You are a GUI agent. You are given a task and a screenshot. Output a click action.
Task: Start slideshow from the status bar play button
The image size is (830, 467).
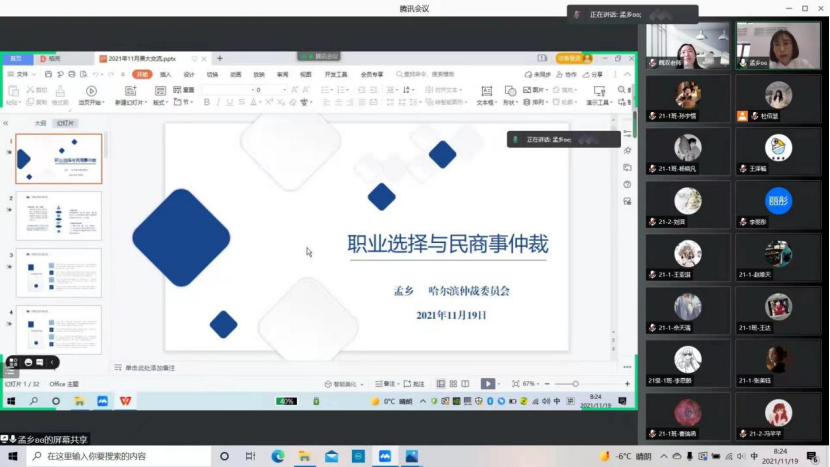coord(487,384)
